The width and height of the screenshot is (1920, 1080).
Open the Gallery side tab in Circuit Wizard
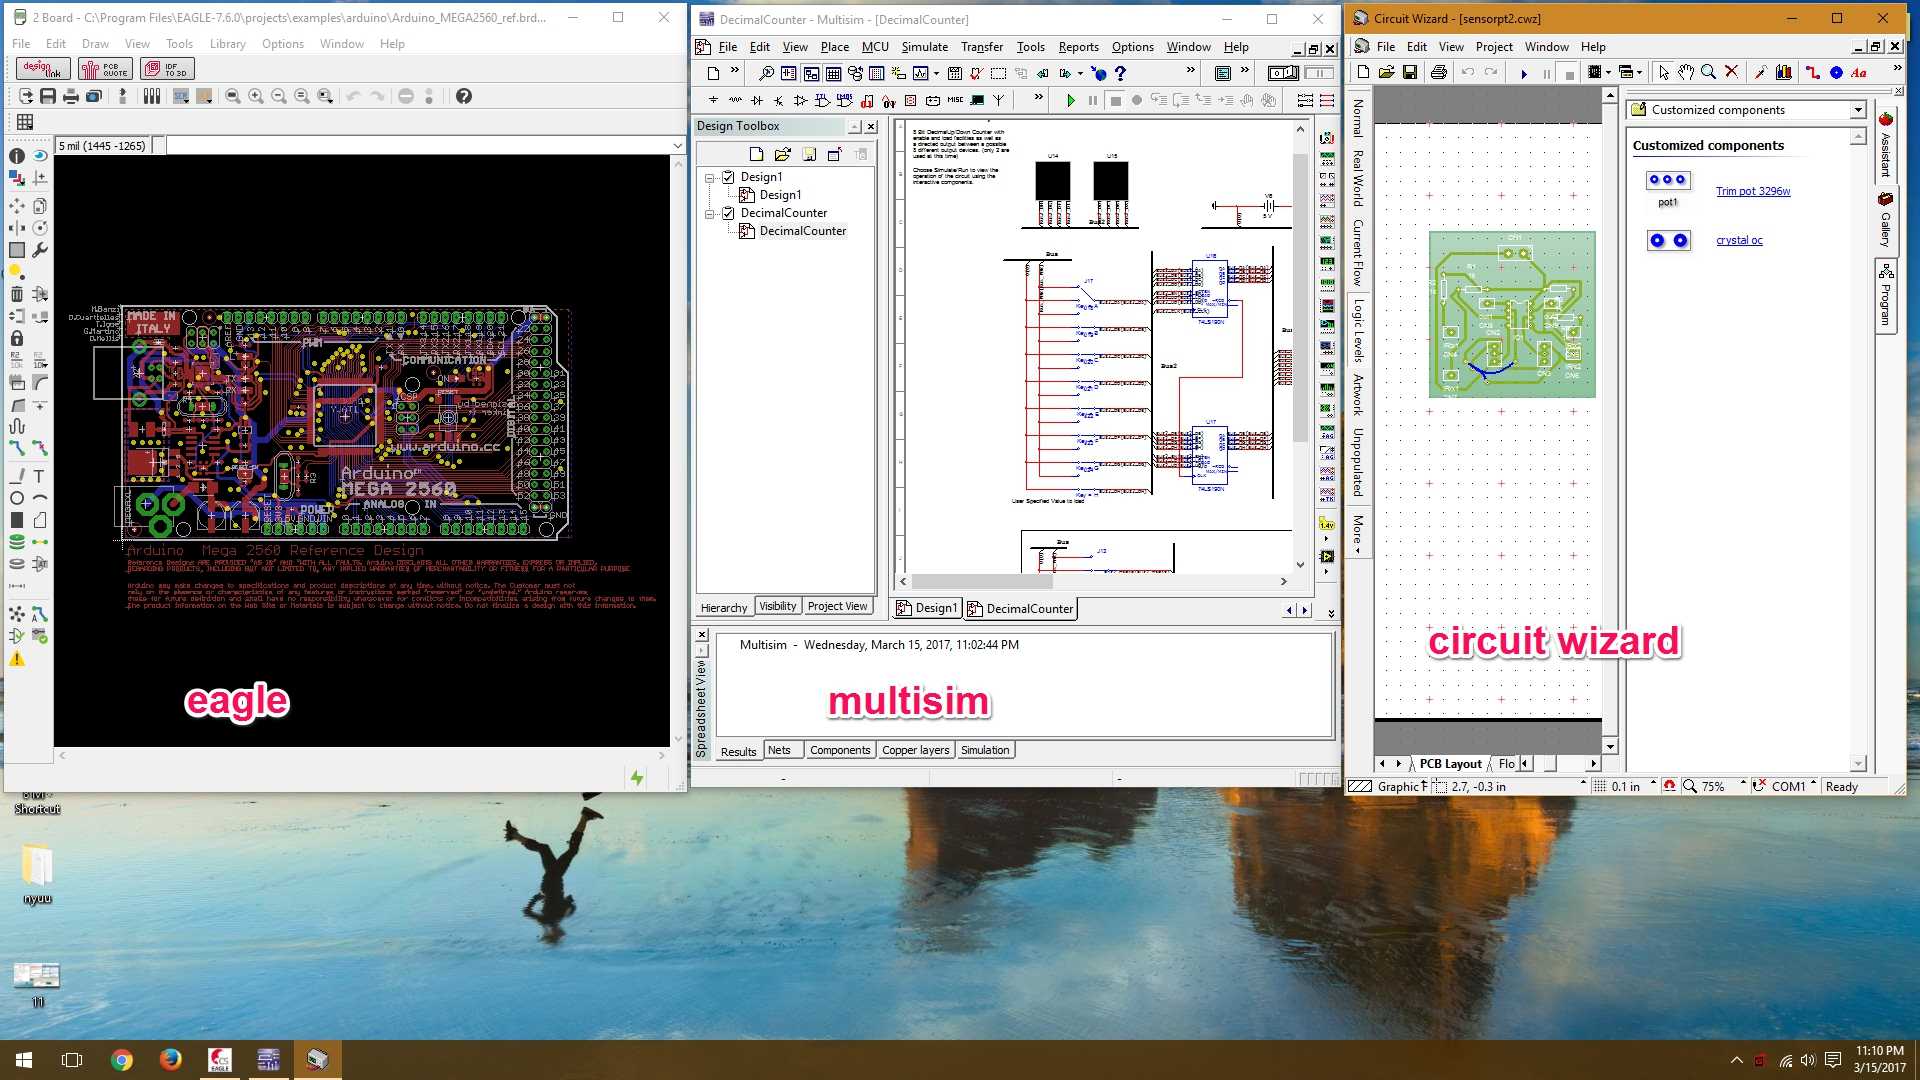pos(1886,220)
